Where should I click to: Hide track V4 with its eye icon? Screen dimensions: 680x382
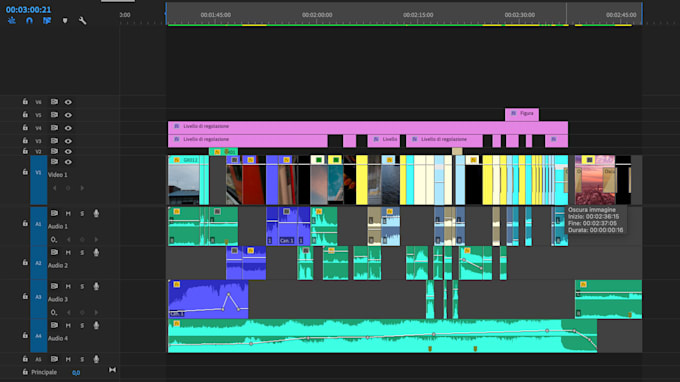click(x=68, y=128)
